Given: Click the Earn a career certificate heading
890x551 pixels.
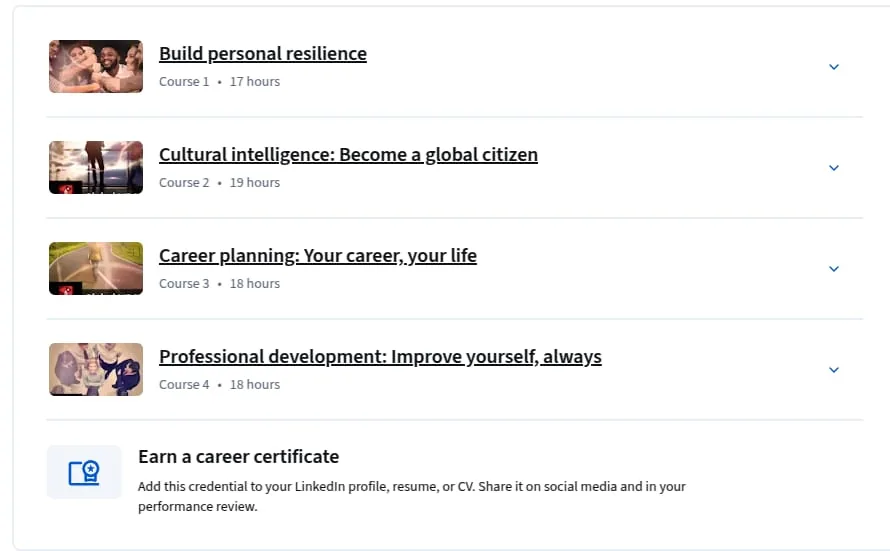Looking at the screenshot, I should (x=238, y=457).
